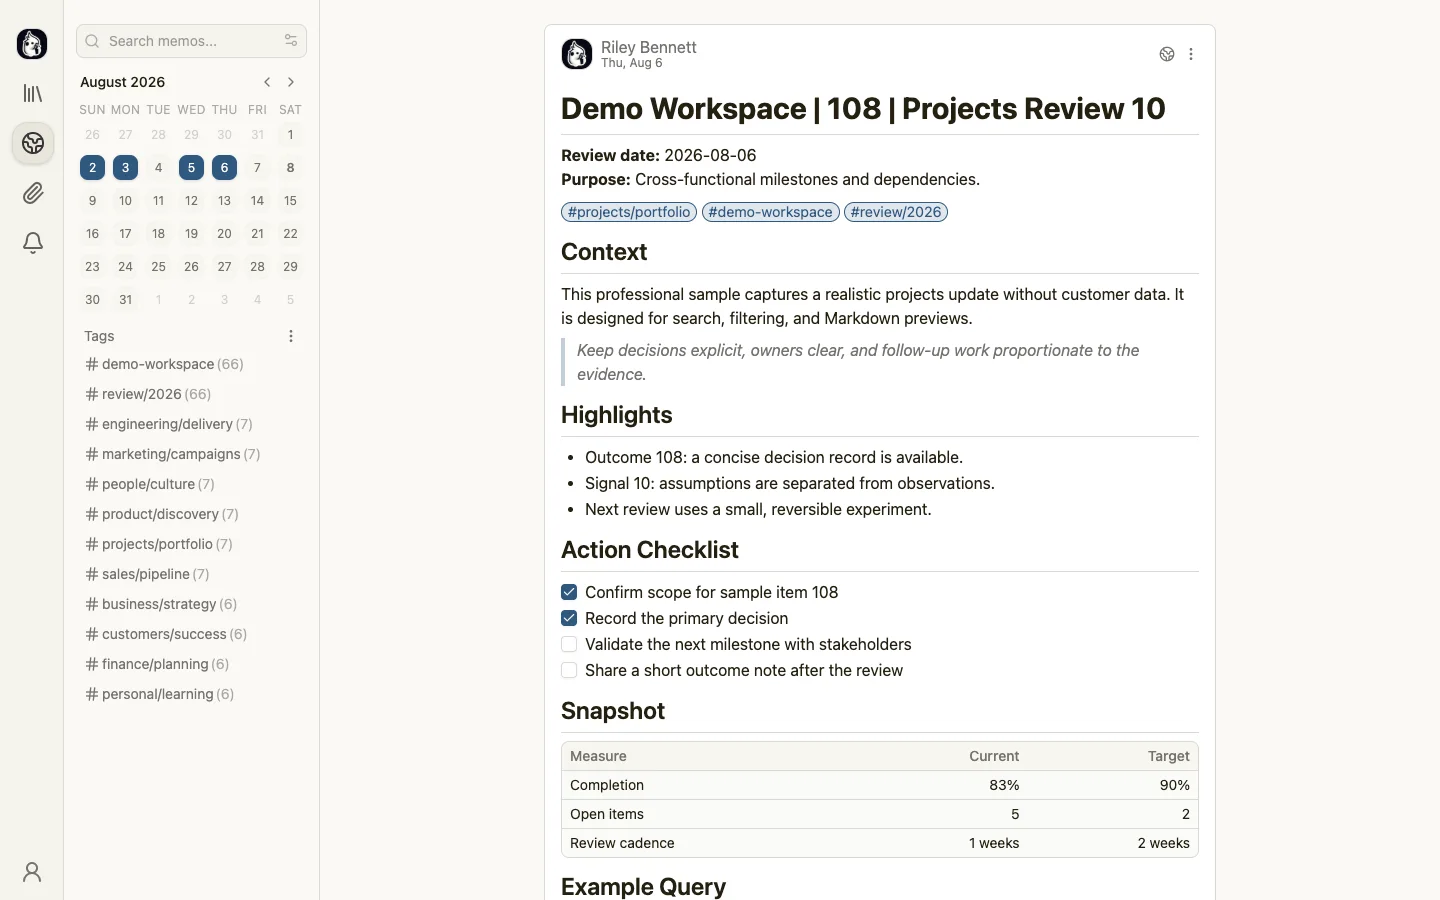The width and height of the screenshot is (1440, 900).
Task: Click the 'Target' column header
Action: click(1169, 756)
